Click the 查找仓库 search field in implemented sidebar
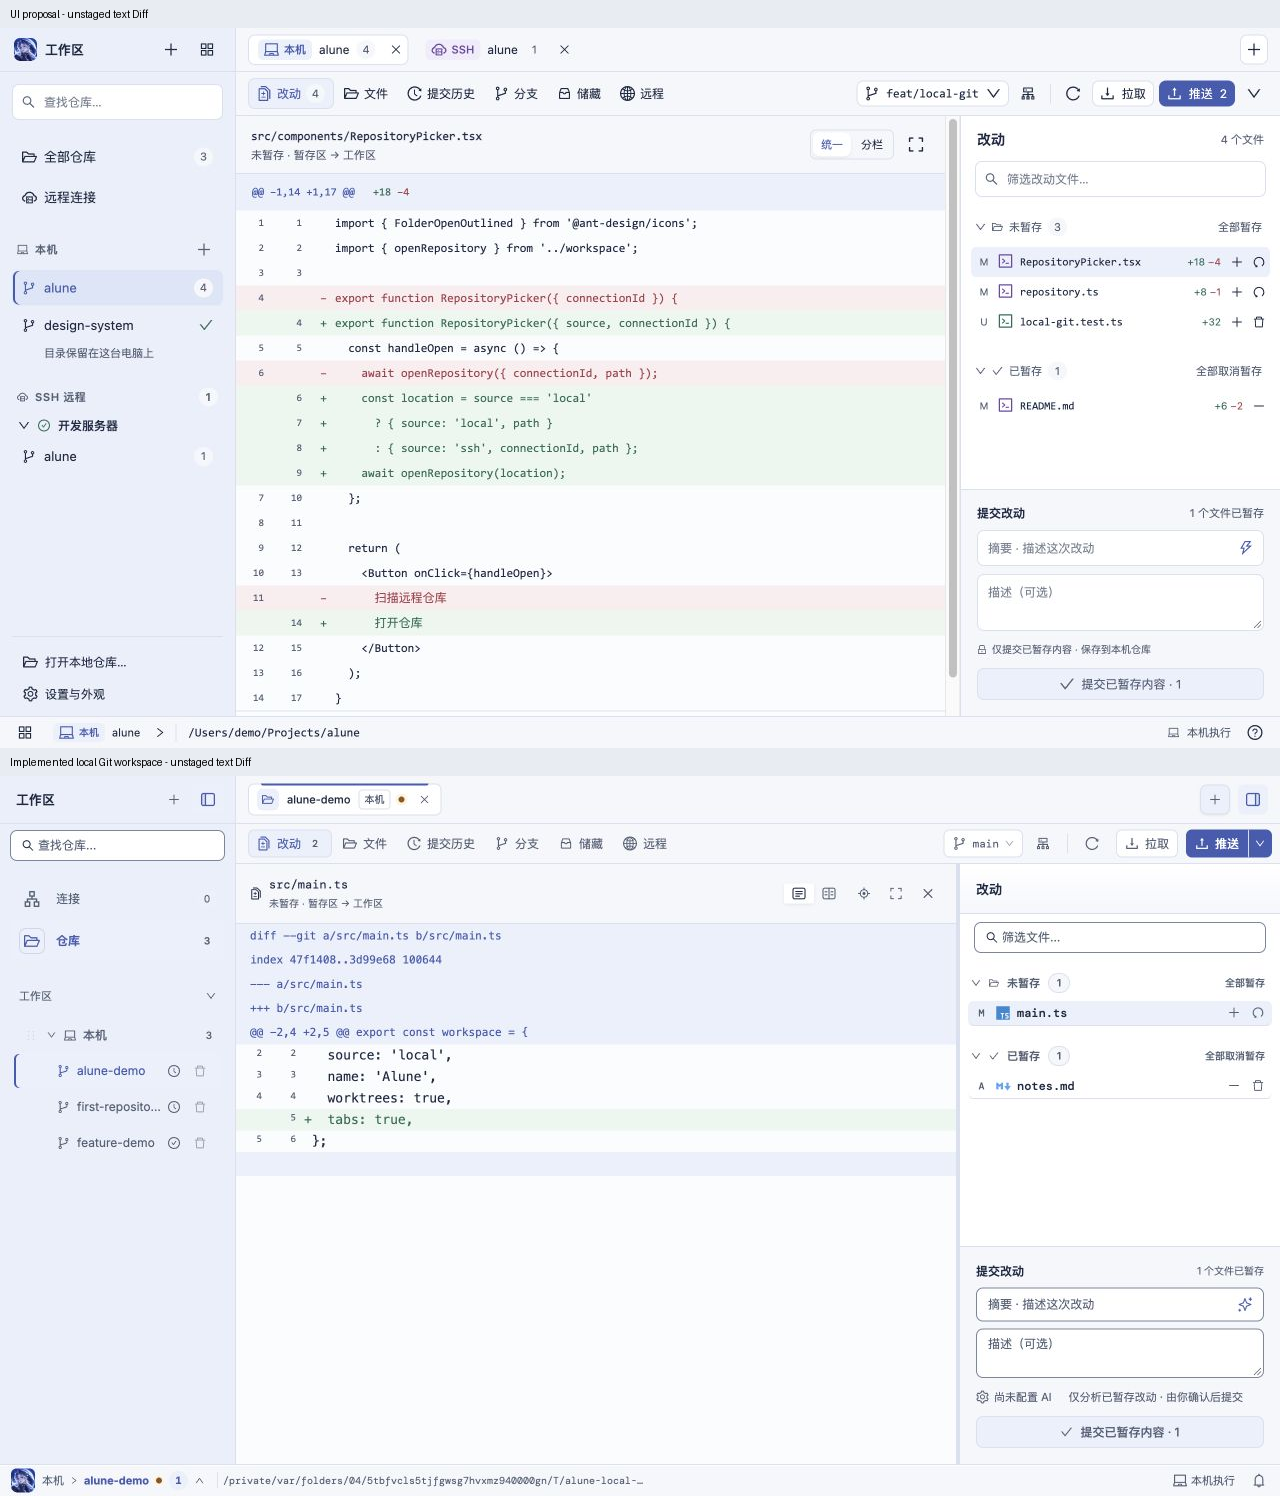1280x1496 pixels. (117, 845)
